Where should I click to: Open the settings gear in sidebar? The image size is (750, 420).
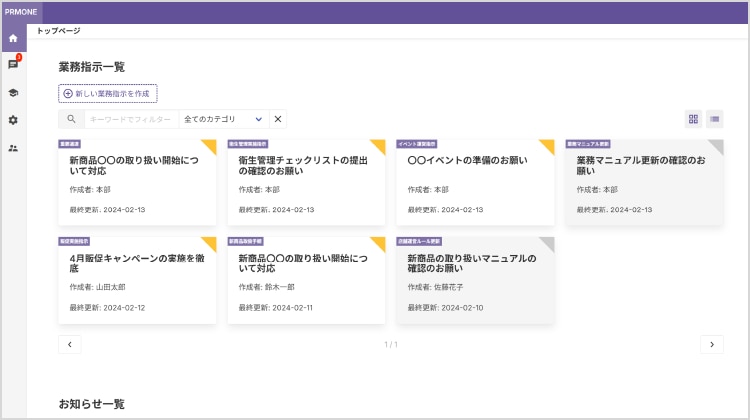pyautogui.click(x=13, y=120)
